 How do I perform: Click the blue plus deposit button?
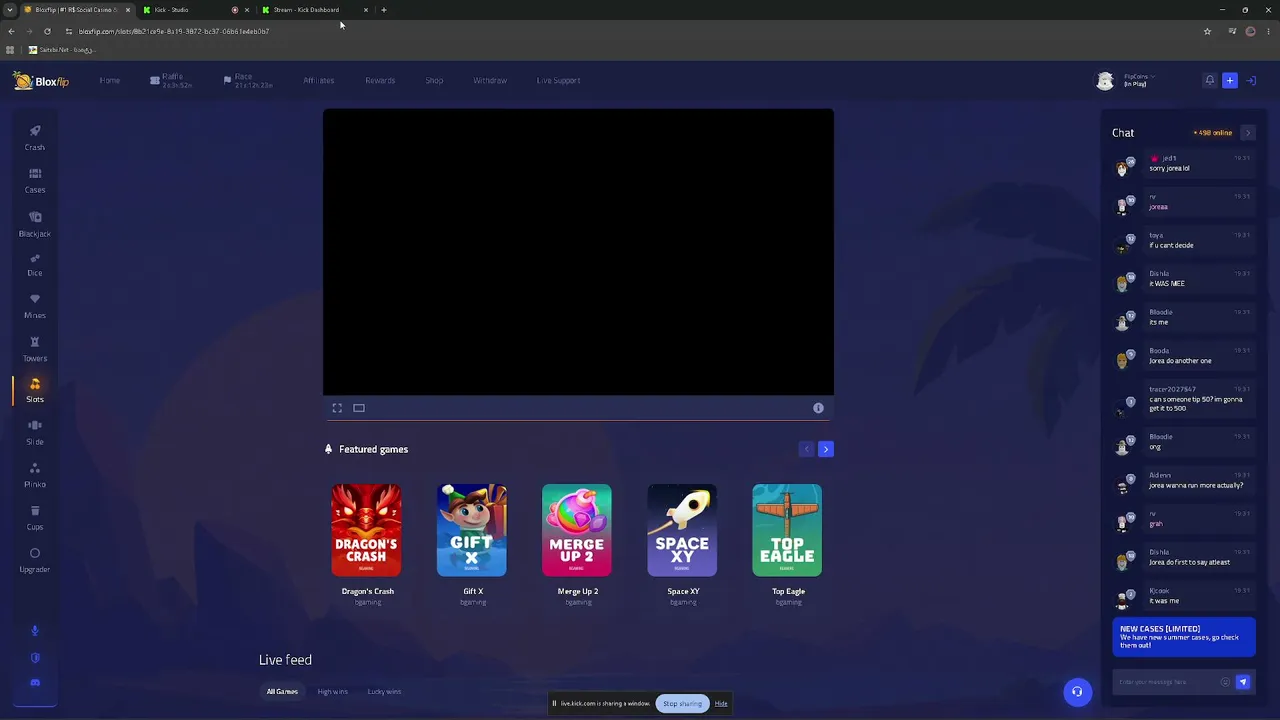point(1230,80)
